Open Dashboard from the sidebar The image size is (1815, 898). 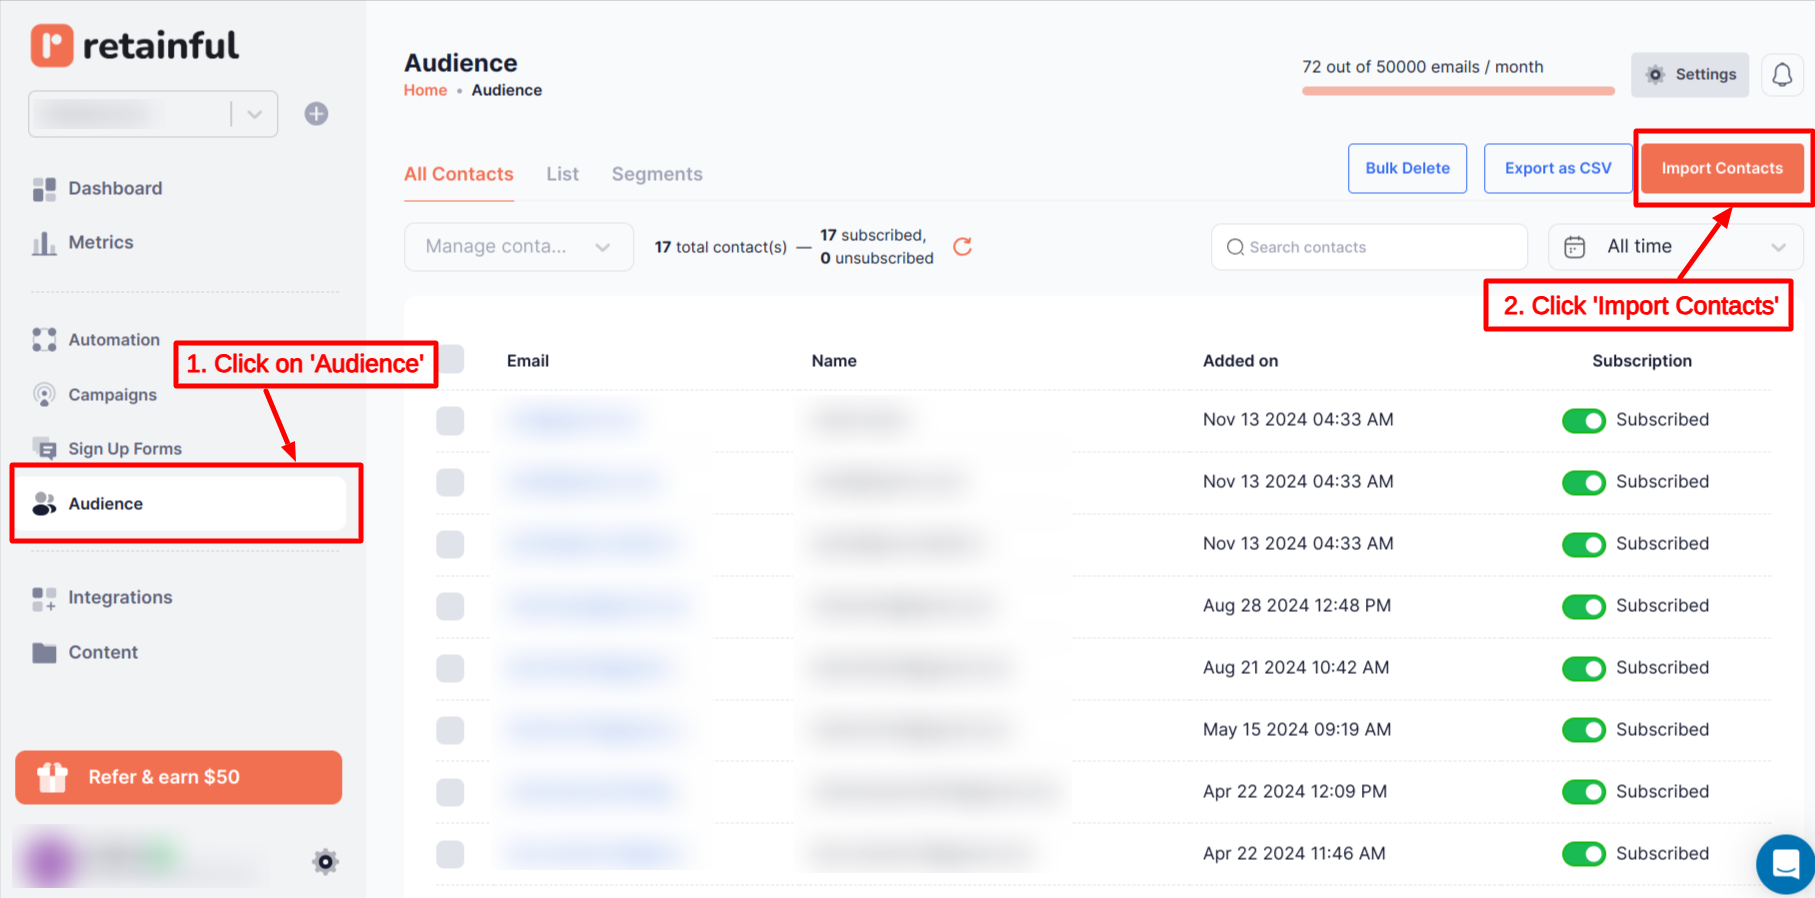coord(114,188)
